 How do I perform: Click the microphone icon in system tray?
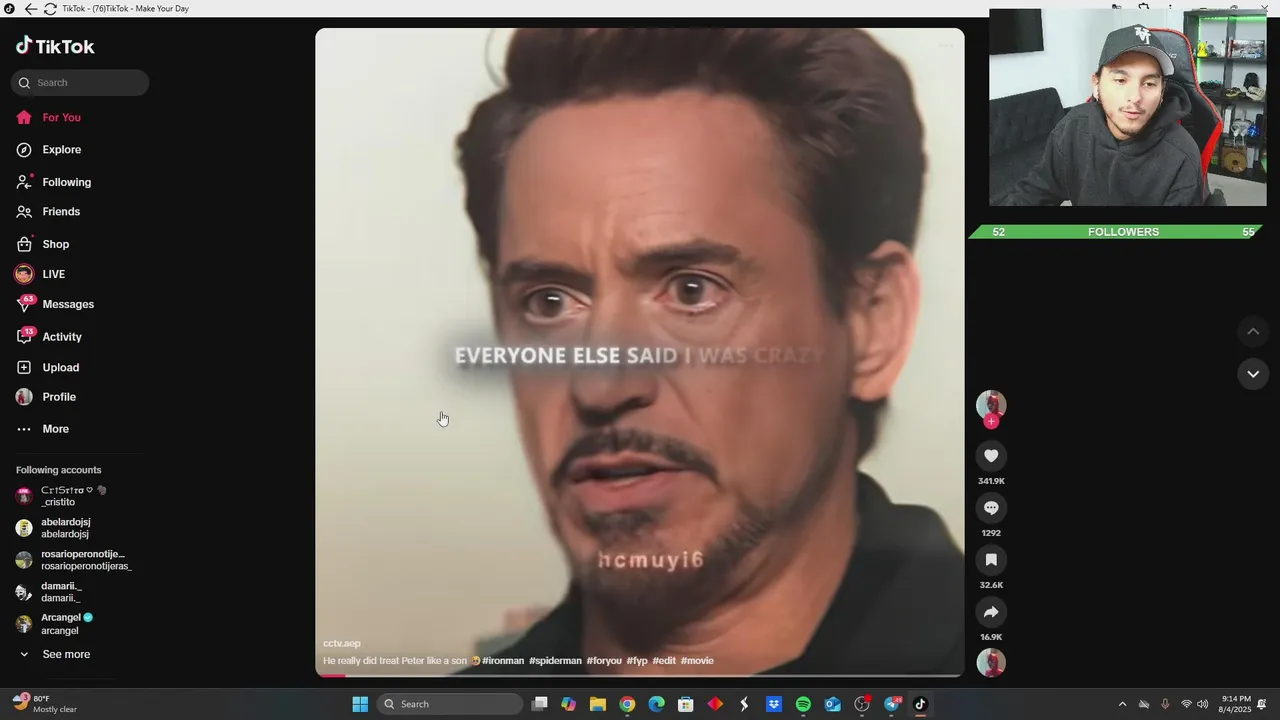pos(1165,704)
